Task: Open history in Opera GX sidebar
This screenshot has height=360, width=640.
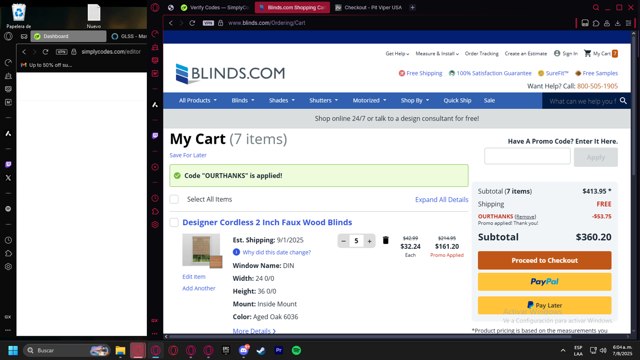Action: click(x=155, y=198)
